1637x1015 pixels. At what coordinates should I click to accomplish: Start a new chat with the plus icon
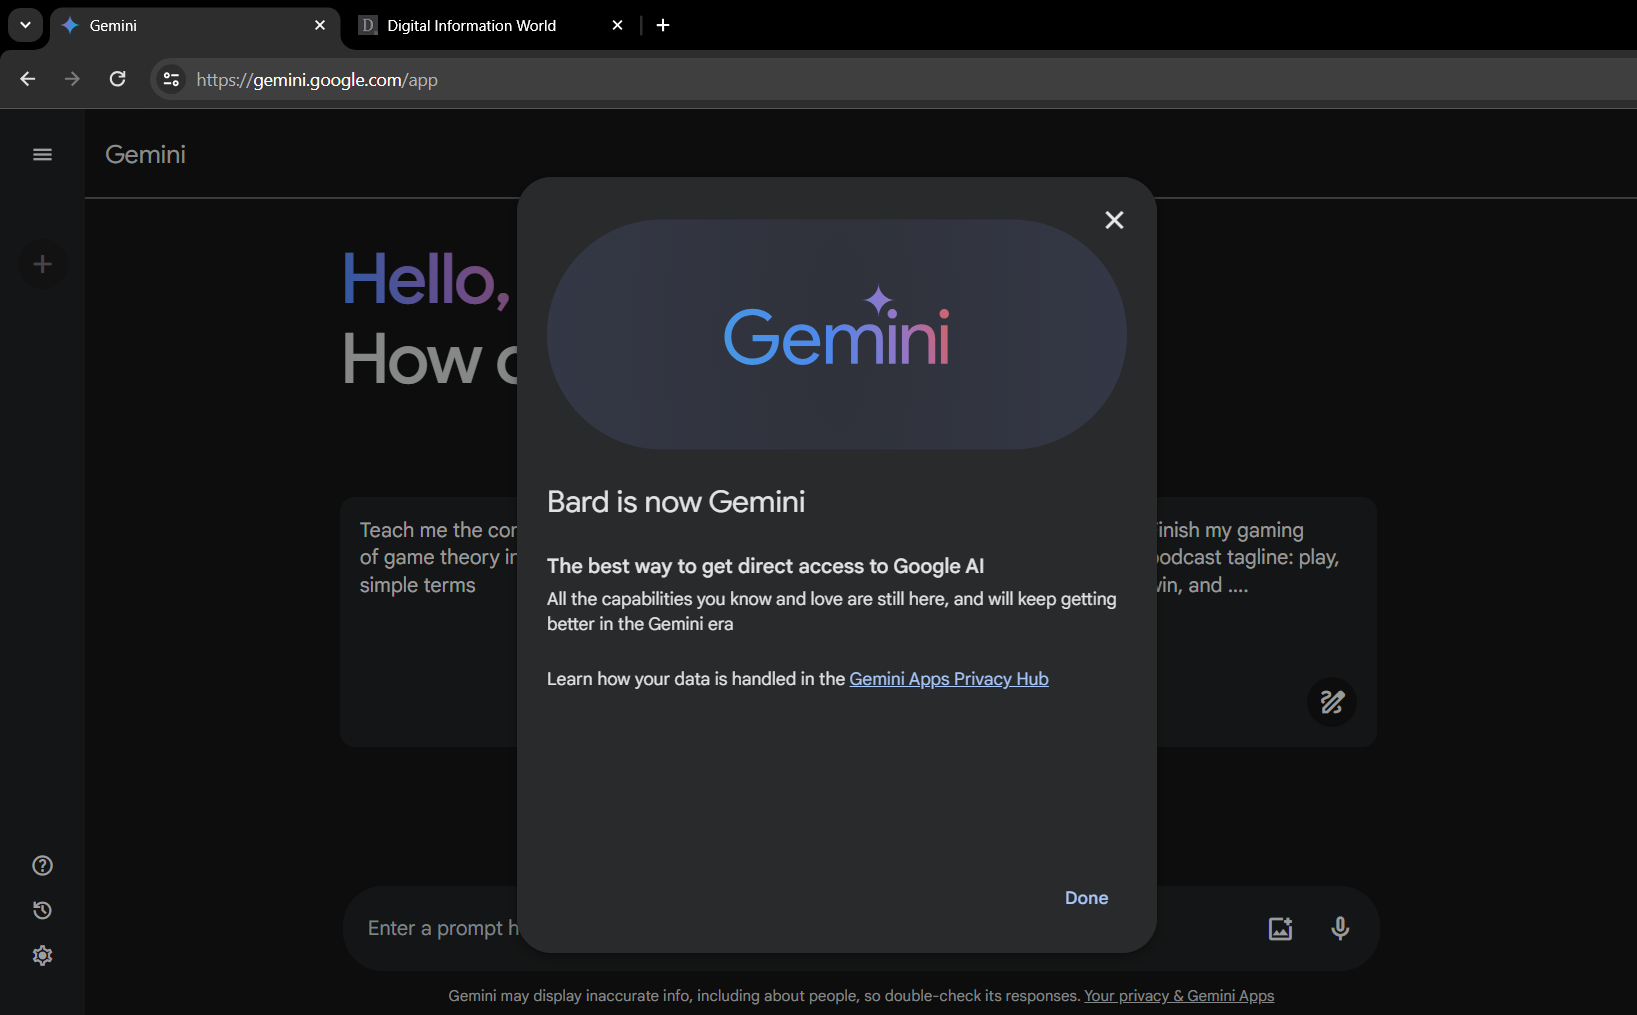click(x=42, y=264)
